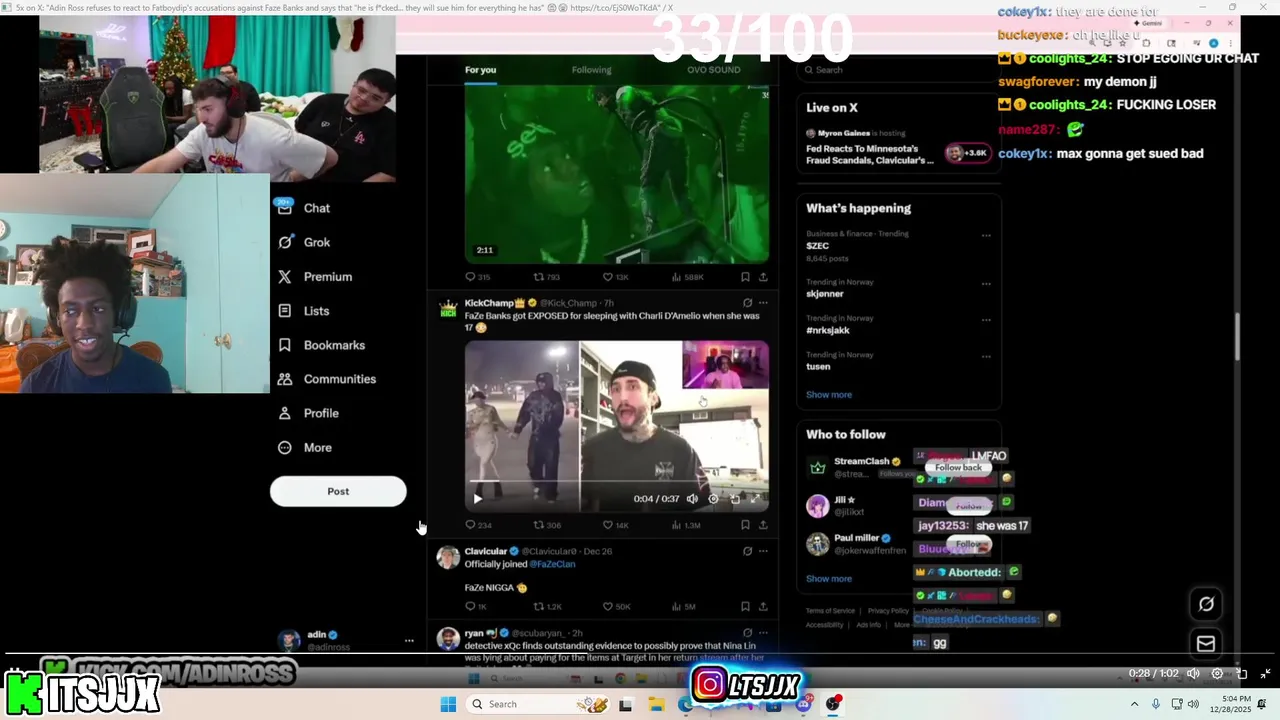The image size is (1280, 720).
Task: Bookmark the KickChamp post
Action: click(x=745, y=525)
